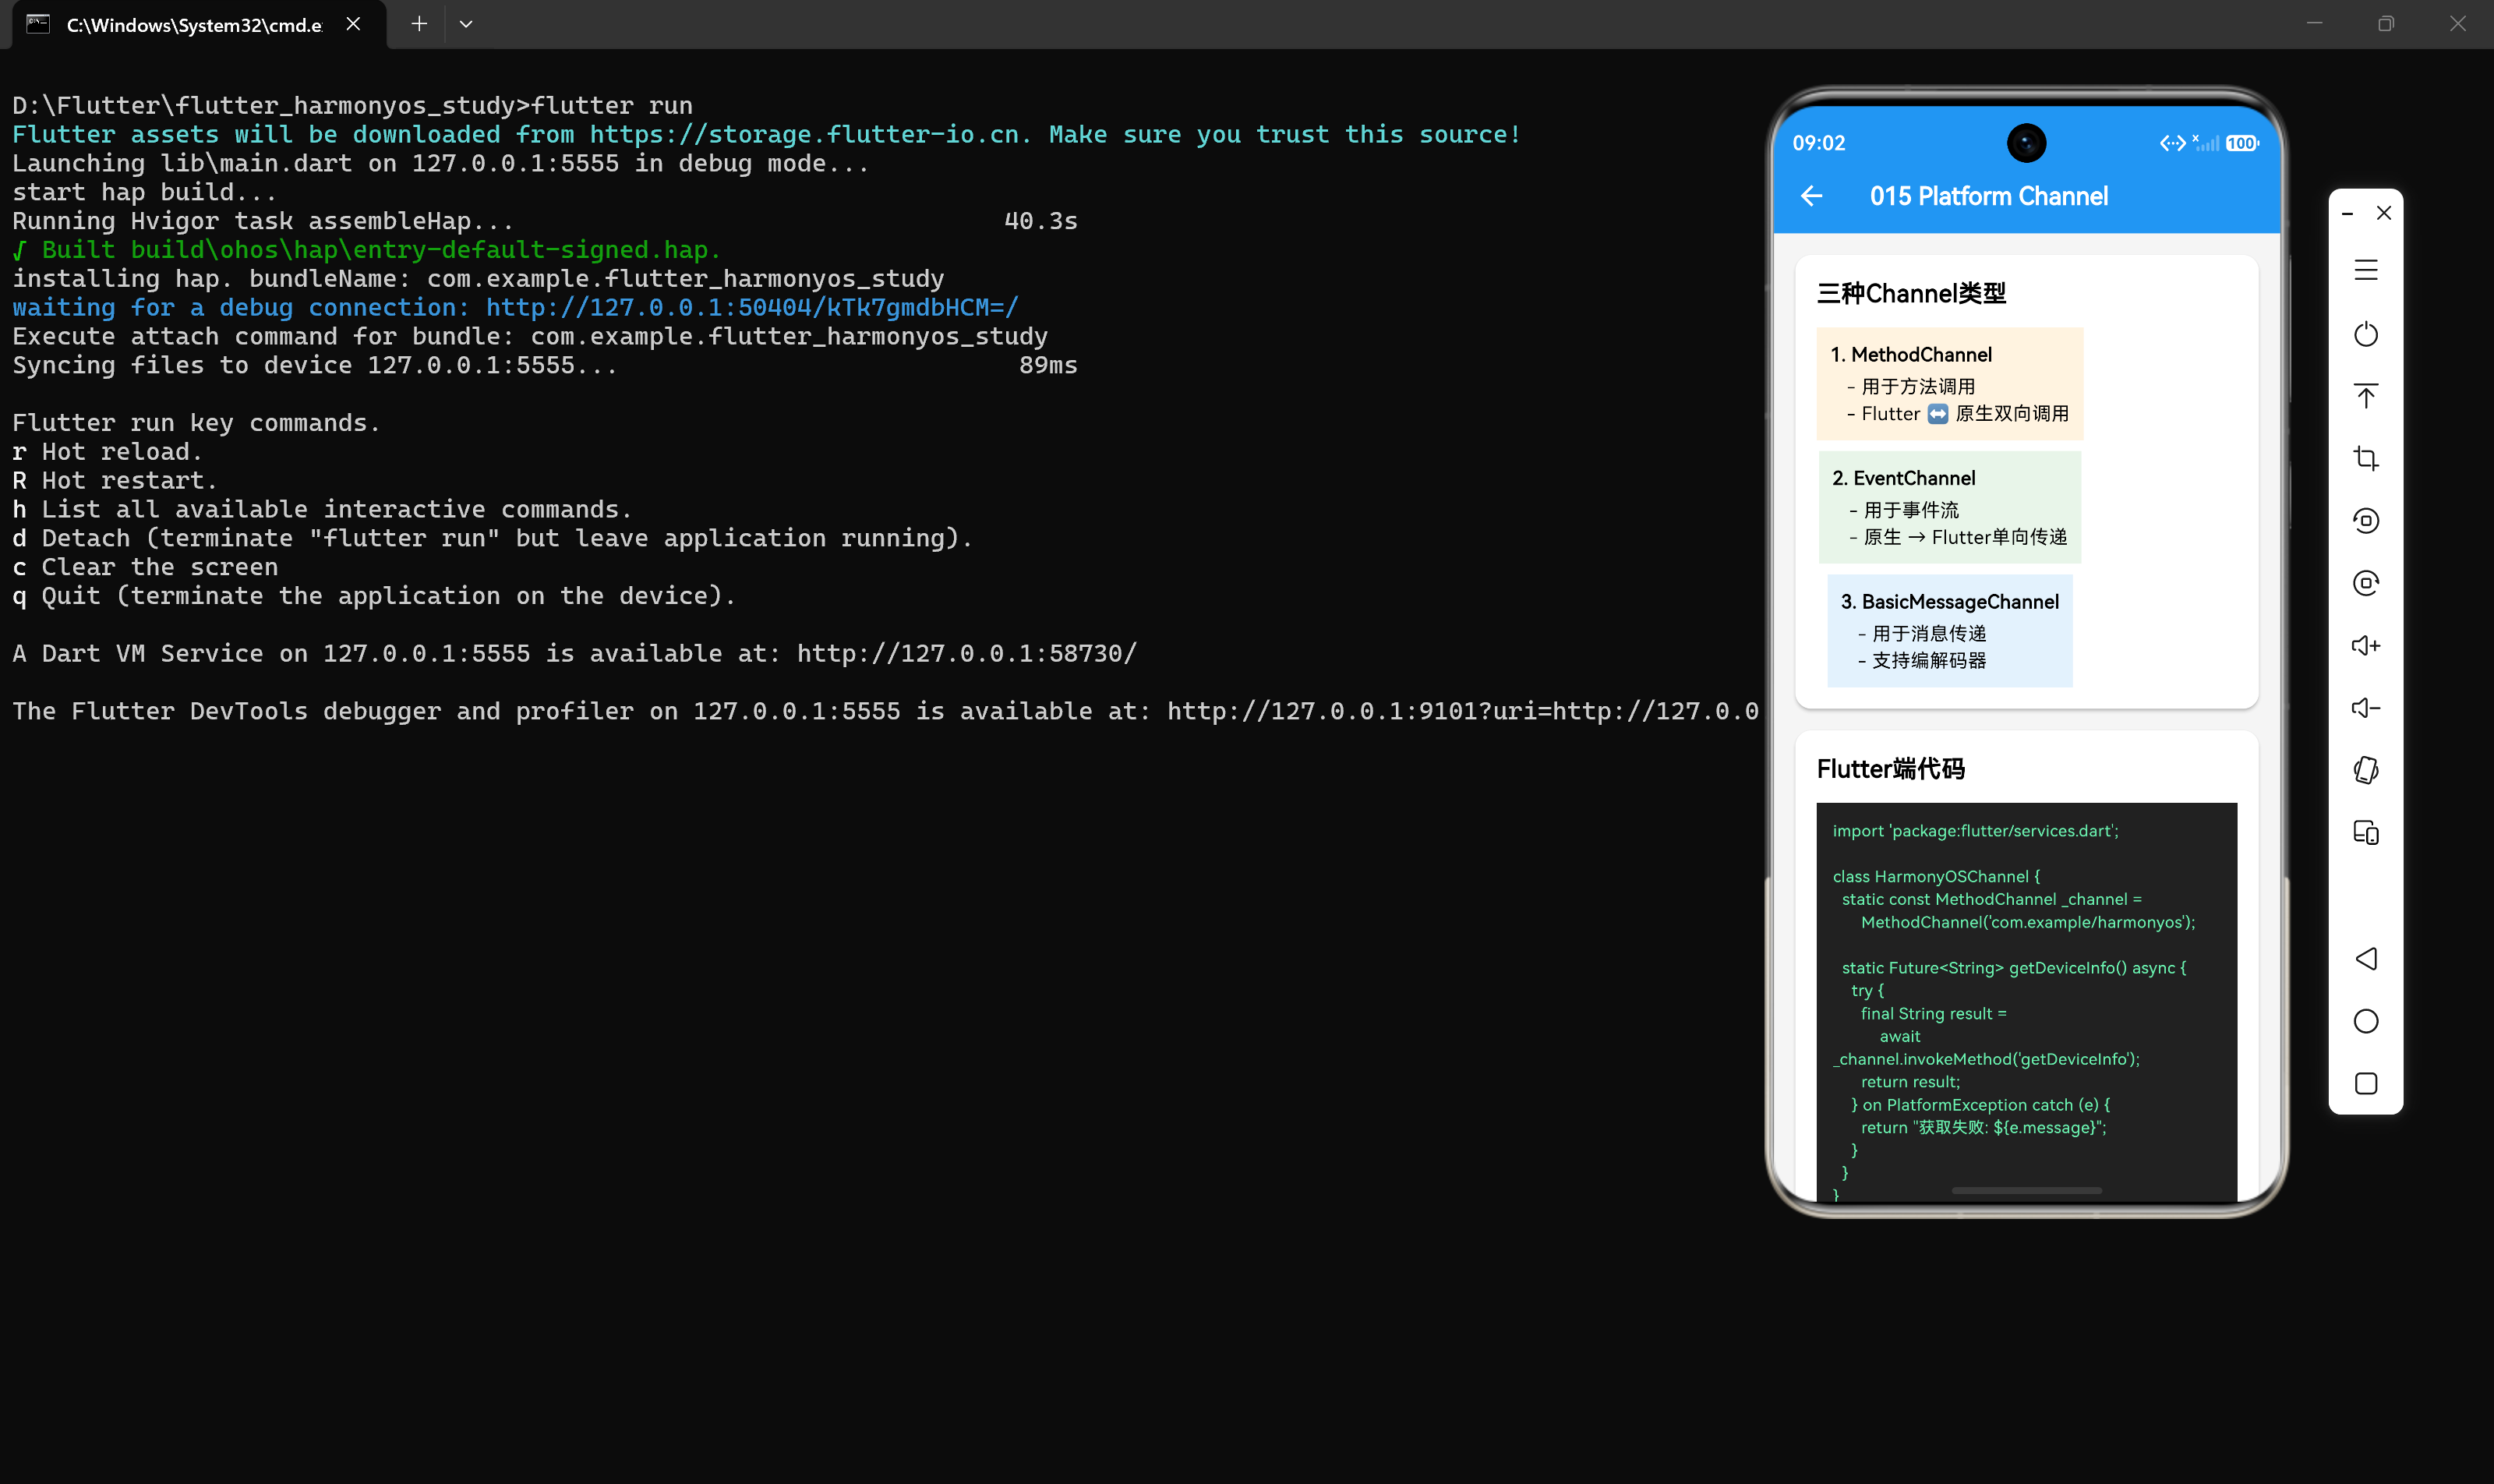Click the Flutter DevTools URL
This screenshot has width=2494, height=1484.
[x=1463, y=712]
